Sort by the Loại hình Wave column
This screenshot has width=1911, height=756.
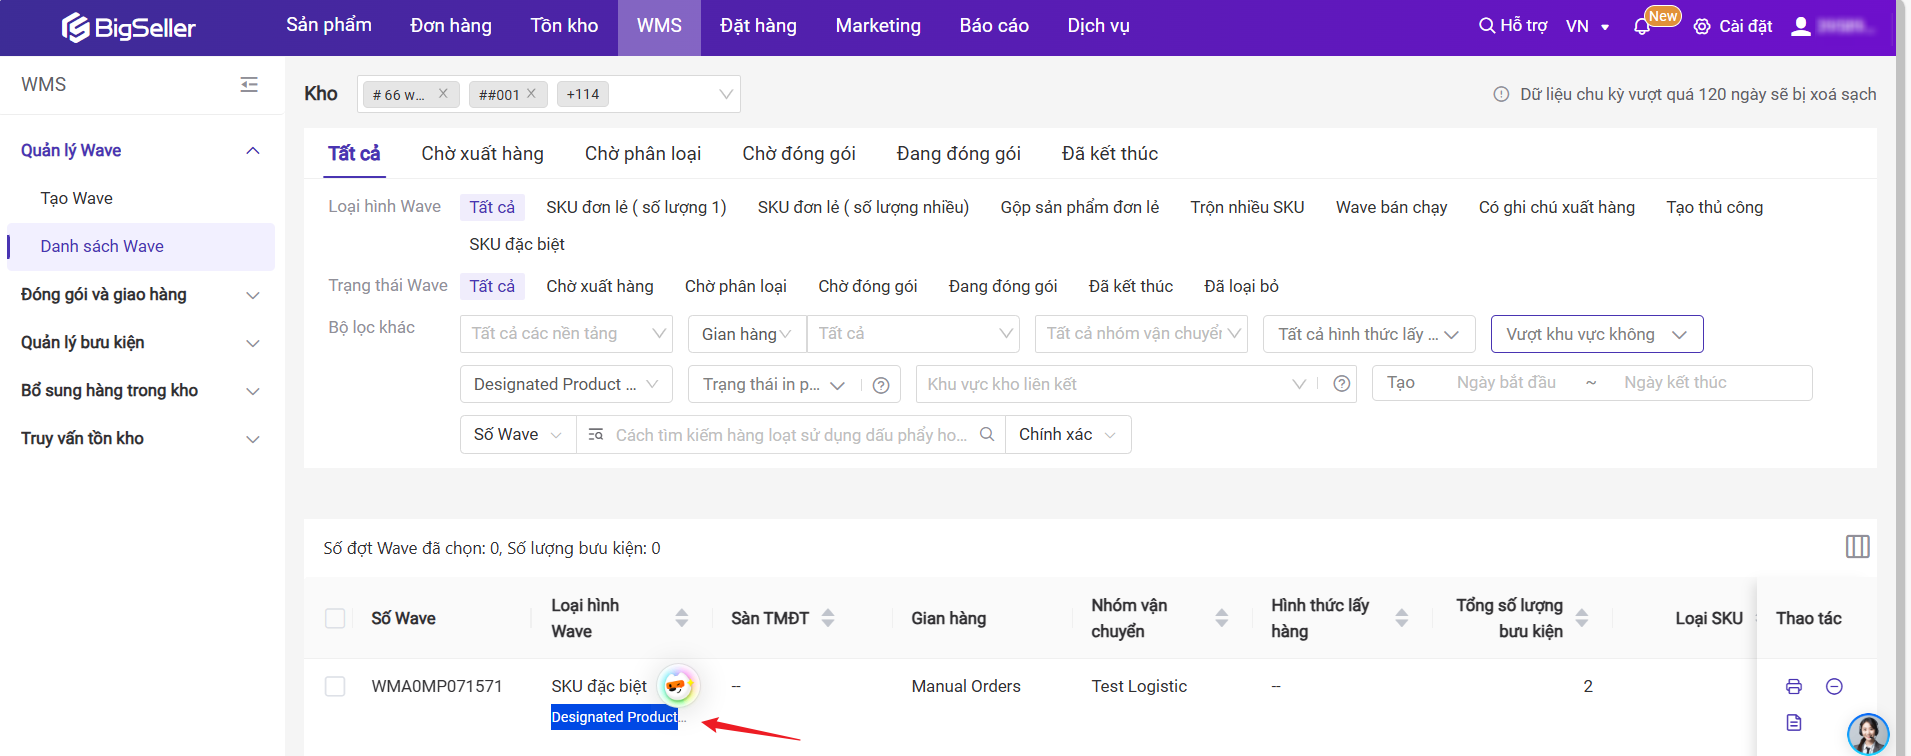tap(681, 618)
